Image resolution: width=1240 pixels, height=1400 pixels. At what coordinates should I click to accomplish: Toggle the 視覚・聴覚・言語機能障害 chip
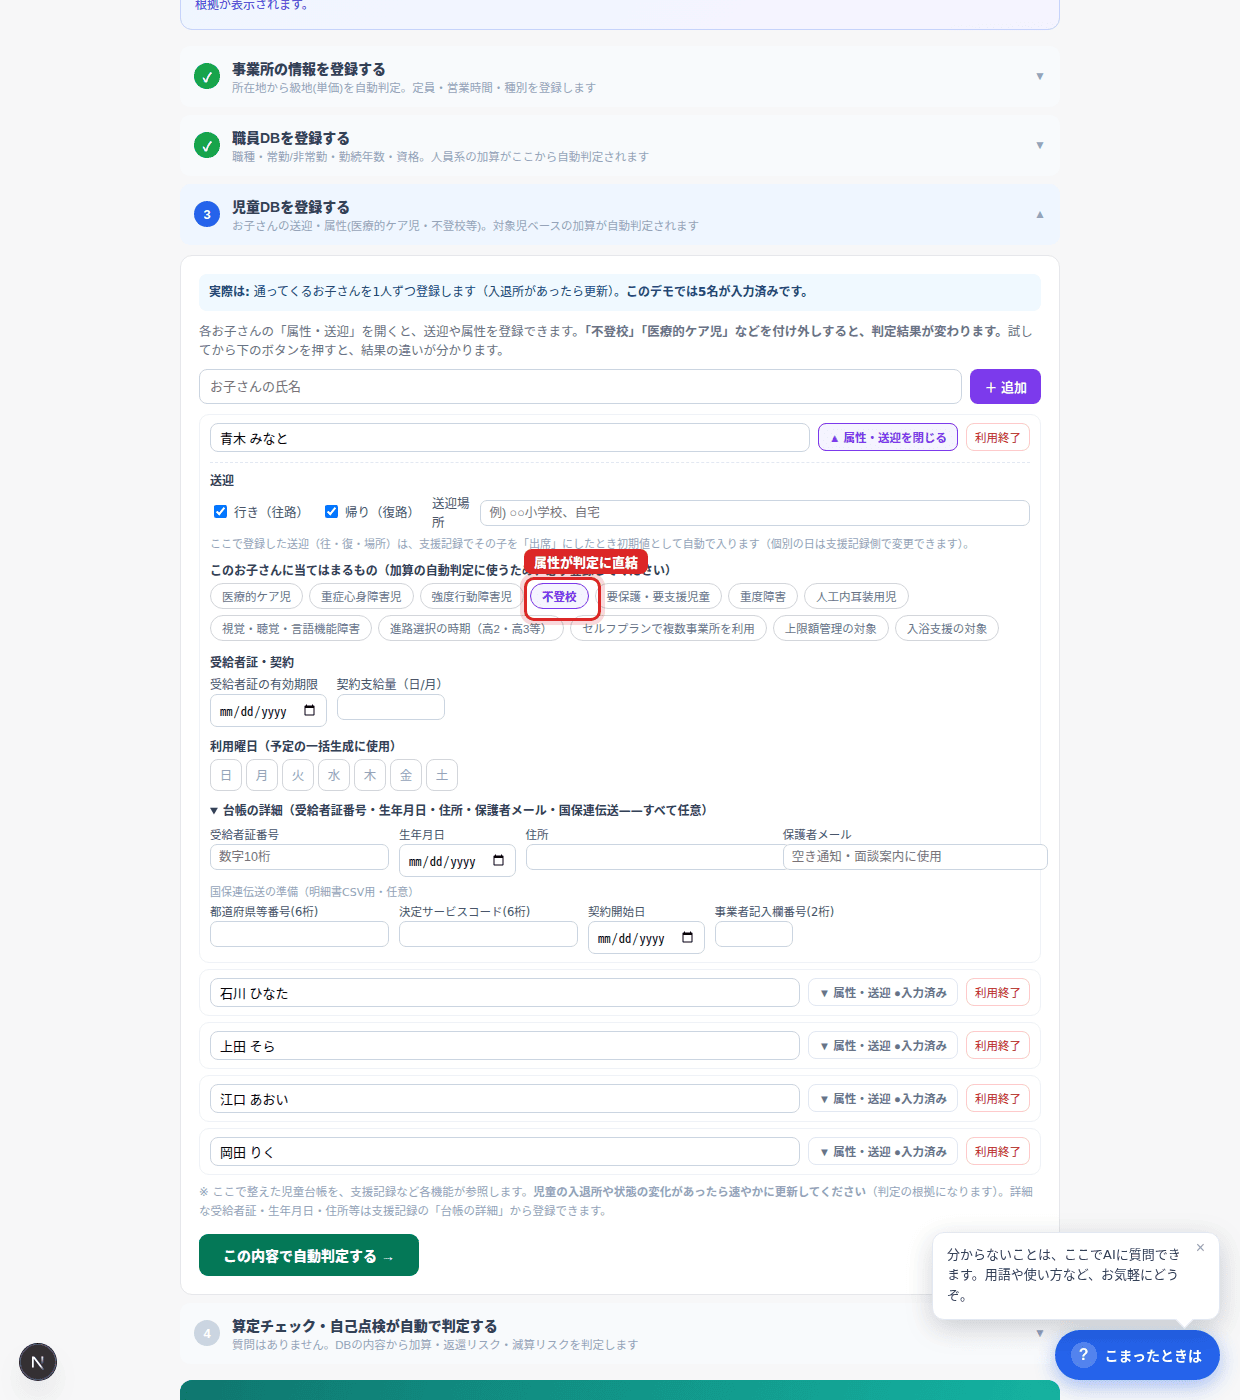(x=291, y=629)
